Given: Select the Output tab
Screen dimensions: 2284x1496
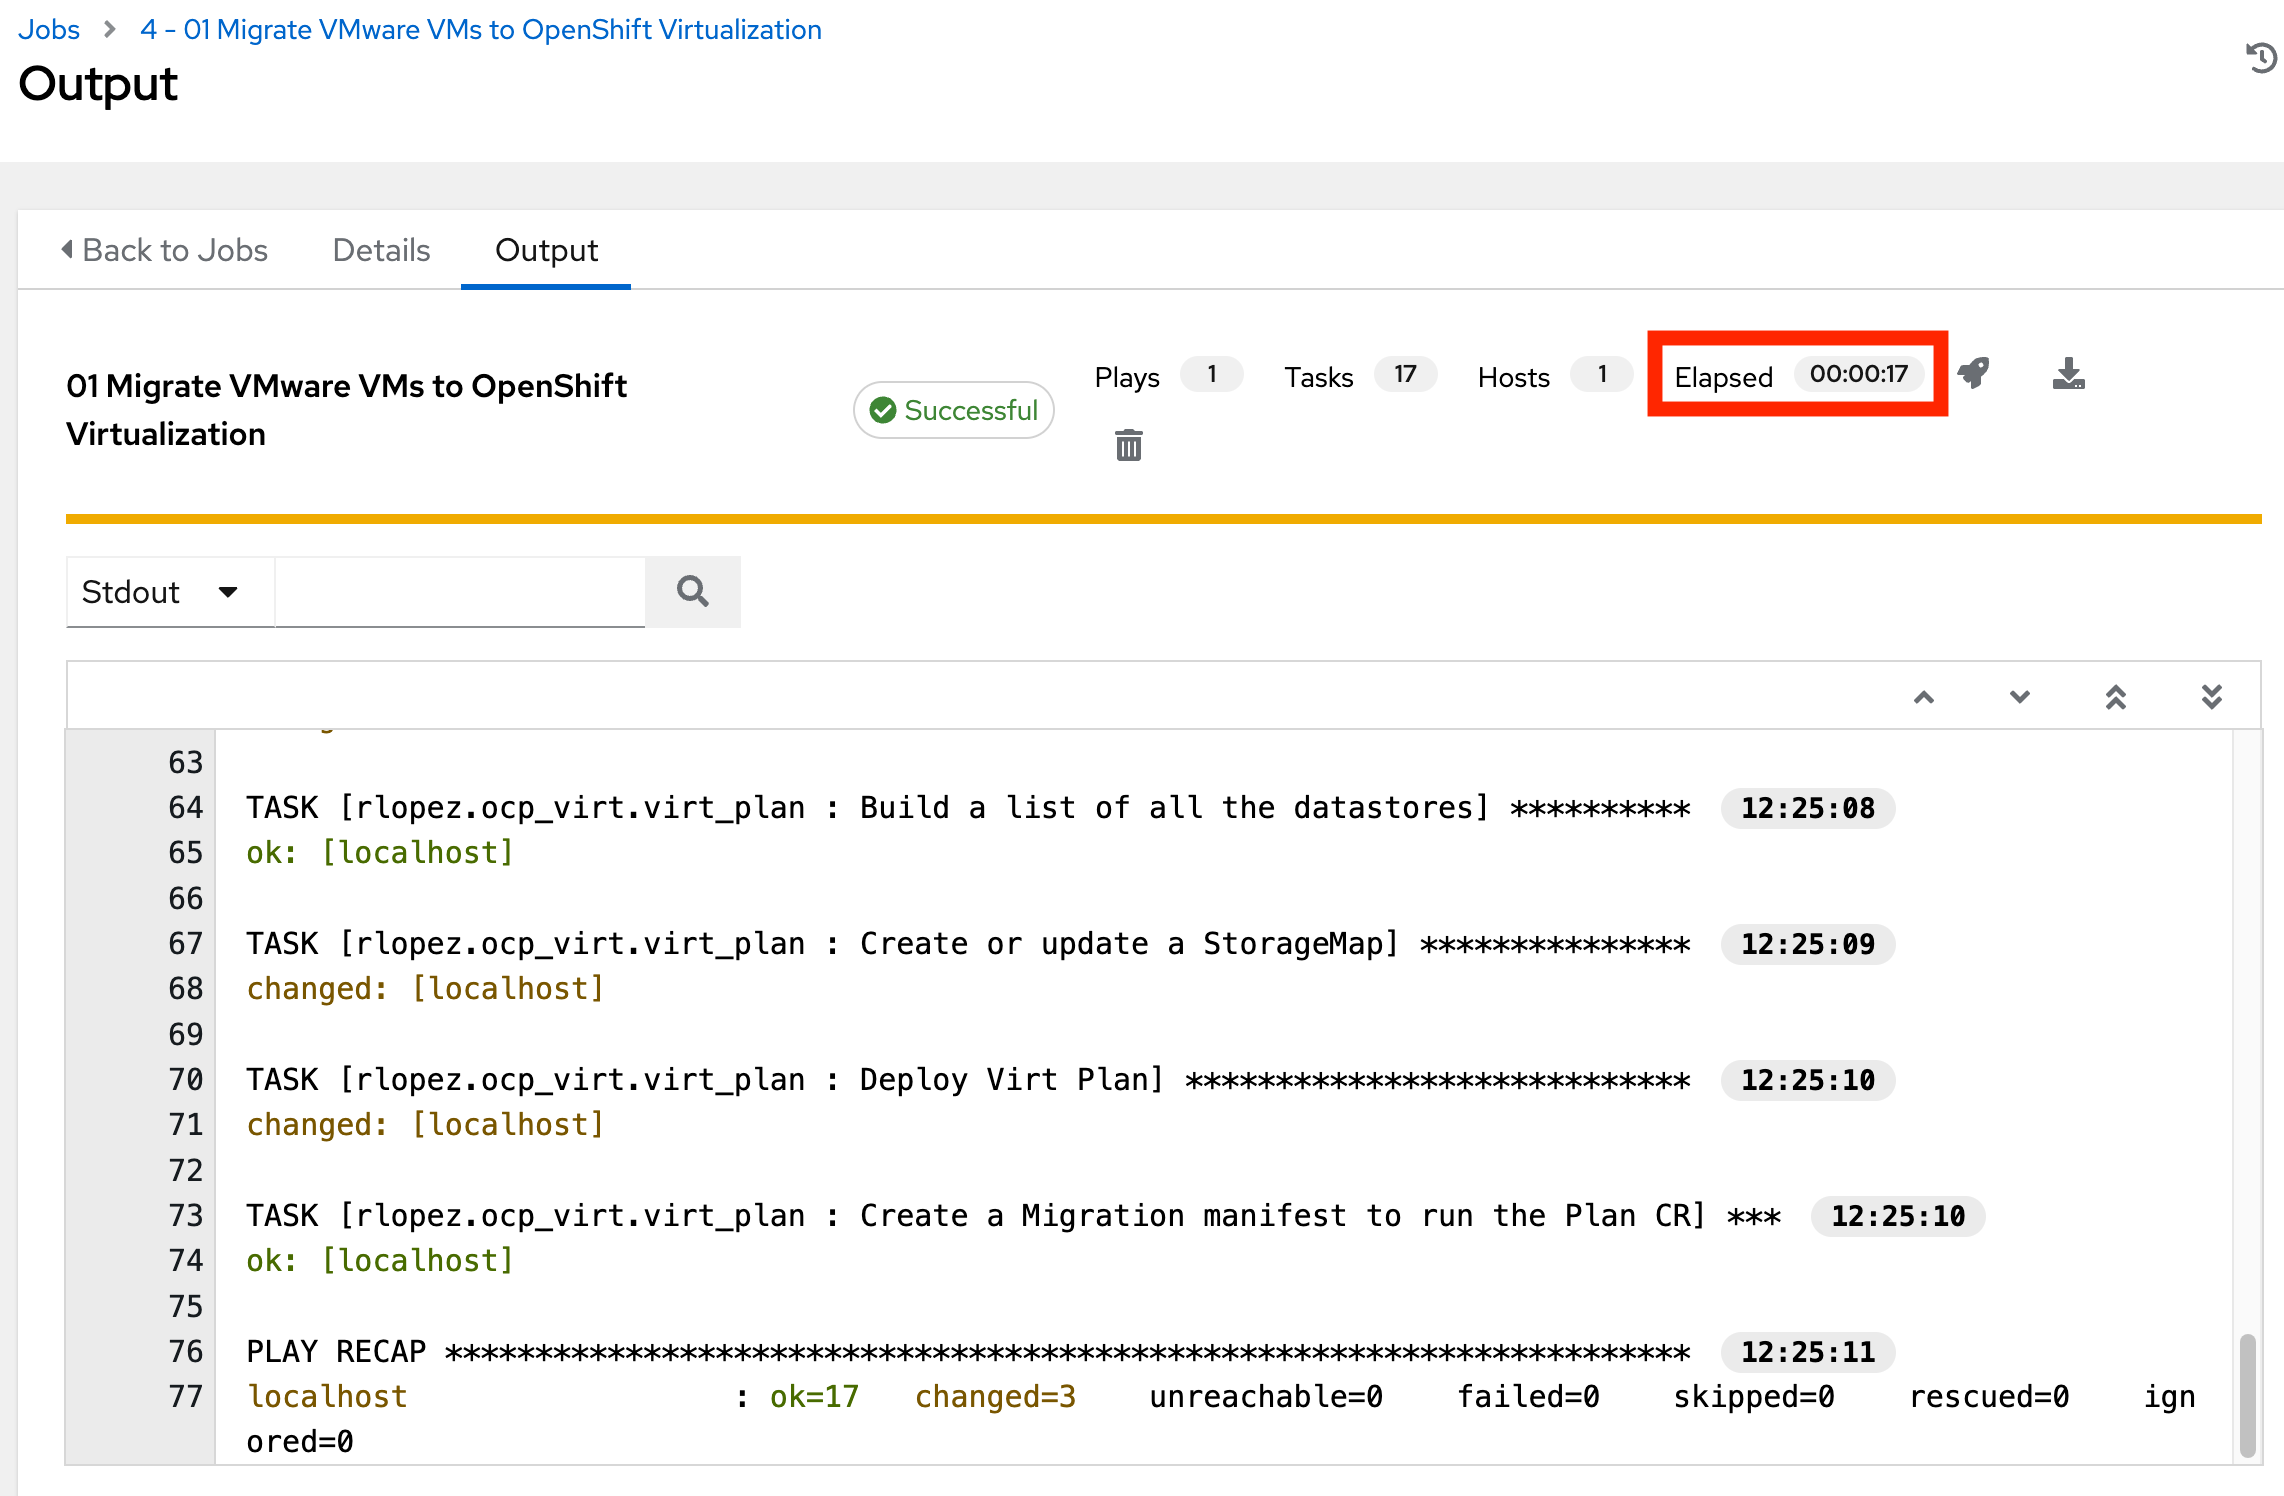Looking at the screenshot, I should point(546,250).
